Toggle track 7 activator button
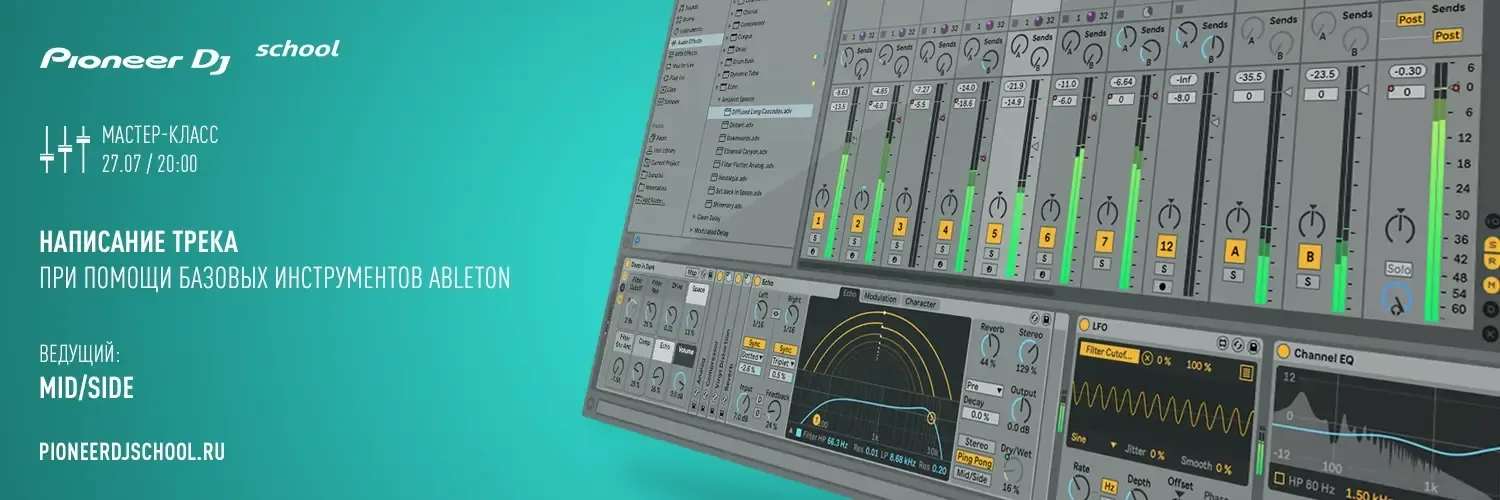1500x500 pixels. 1104,241
